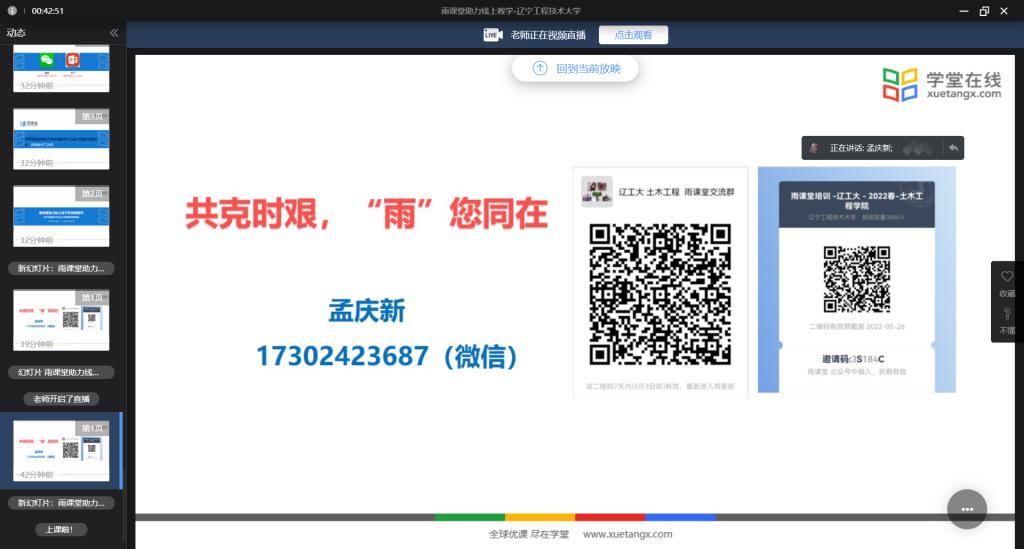The height and width of the screenshot is (549, 1024).
Task: Click the name 孟庆新 on the slide
Action: [x=366, y=311]
